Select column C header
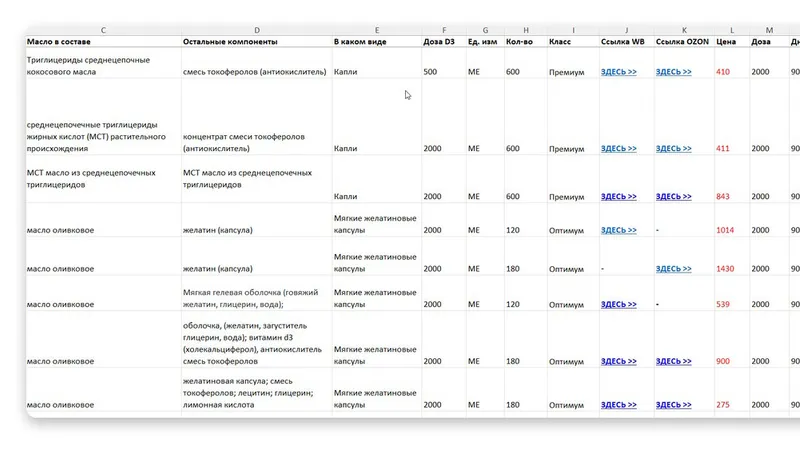The image size is (800, 450). 104,30
